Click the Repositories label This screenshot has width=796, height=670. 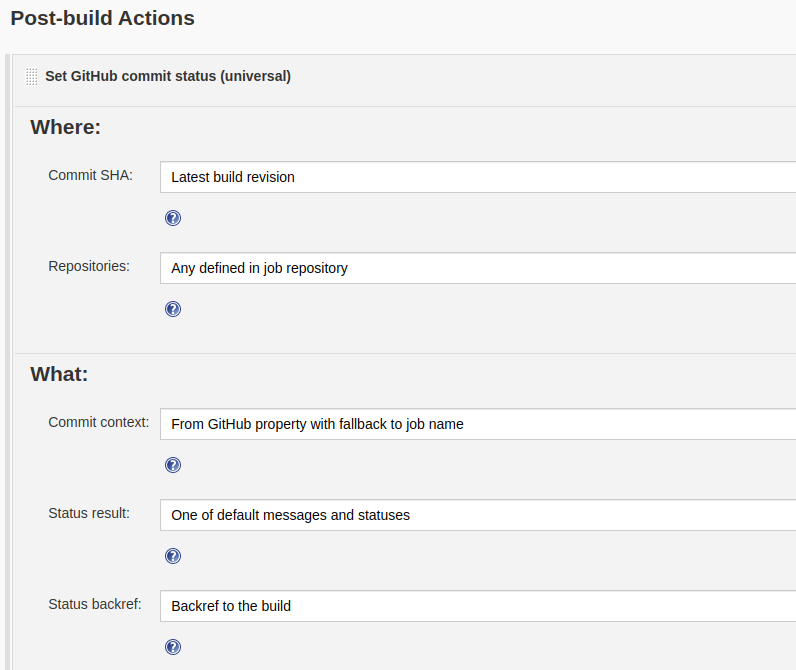coord(89,266)
